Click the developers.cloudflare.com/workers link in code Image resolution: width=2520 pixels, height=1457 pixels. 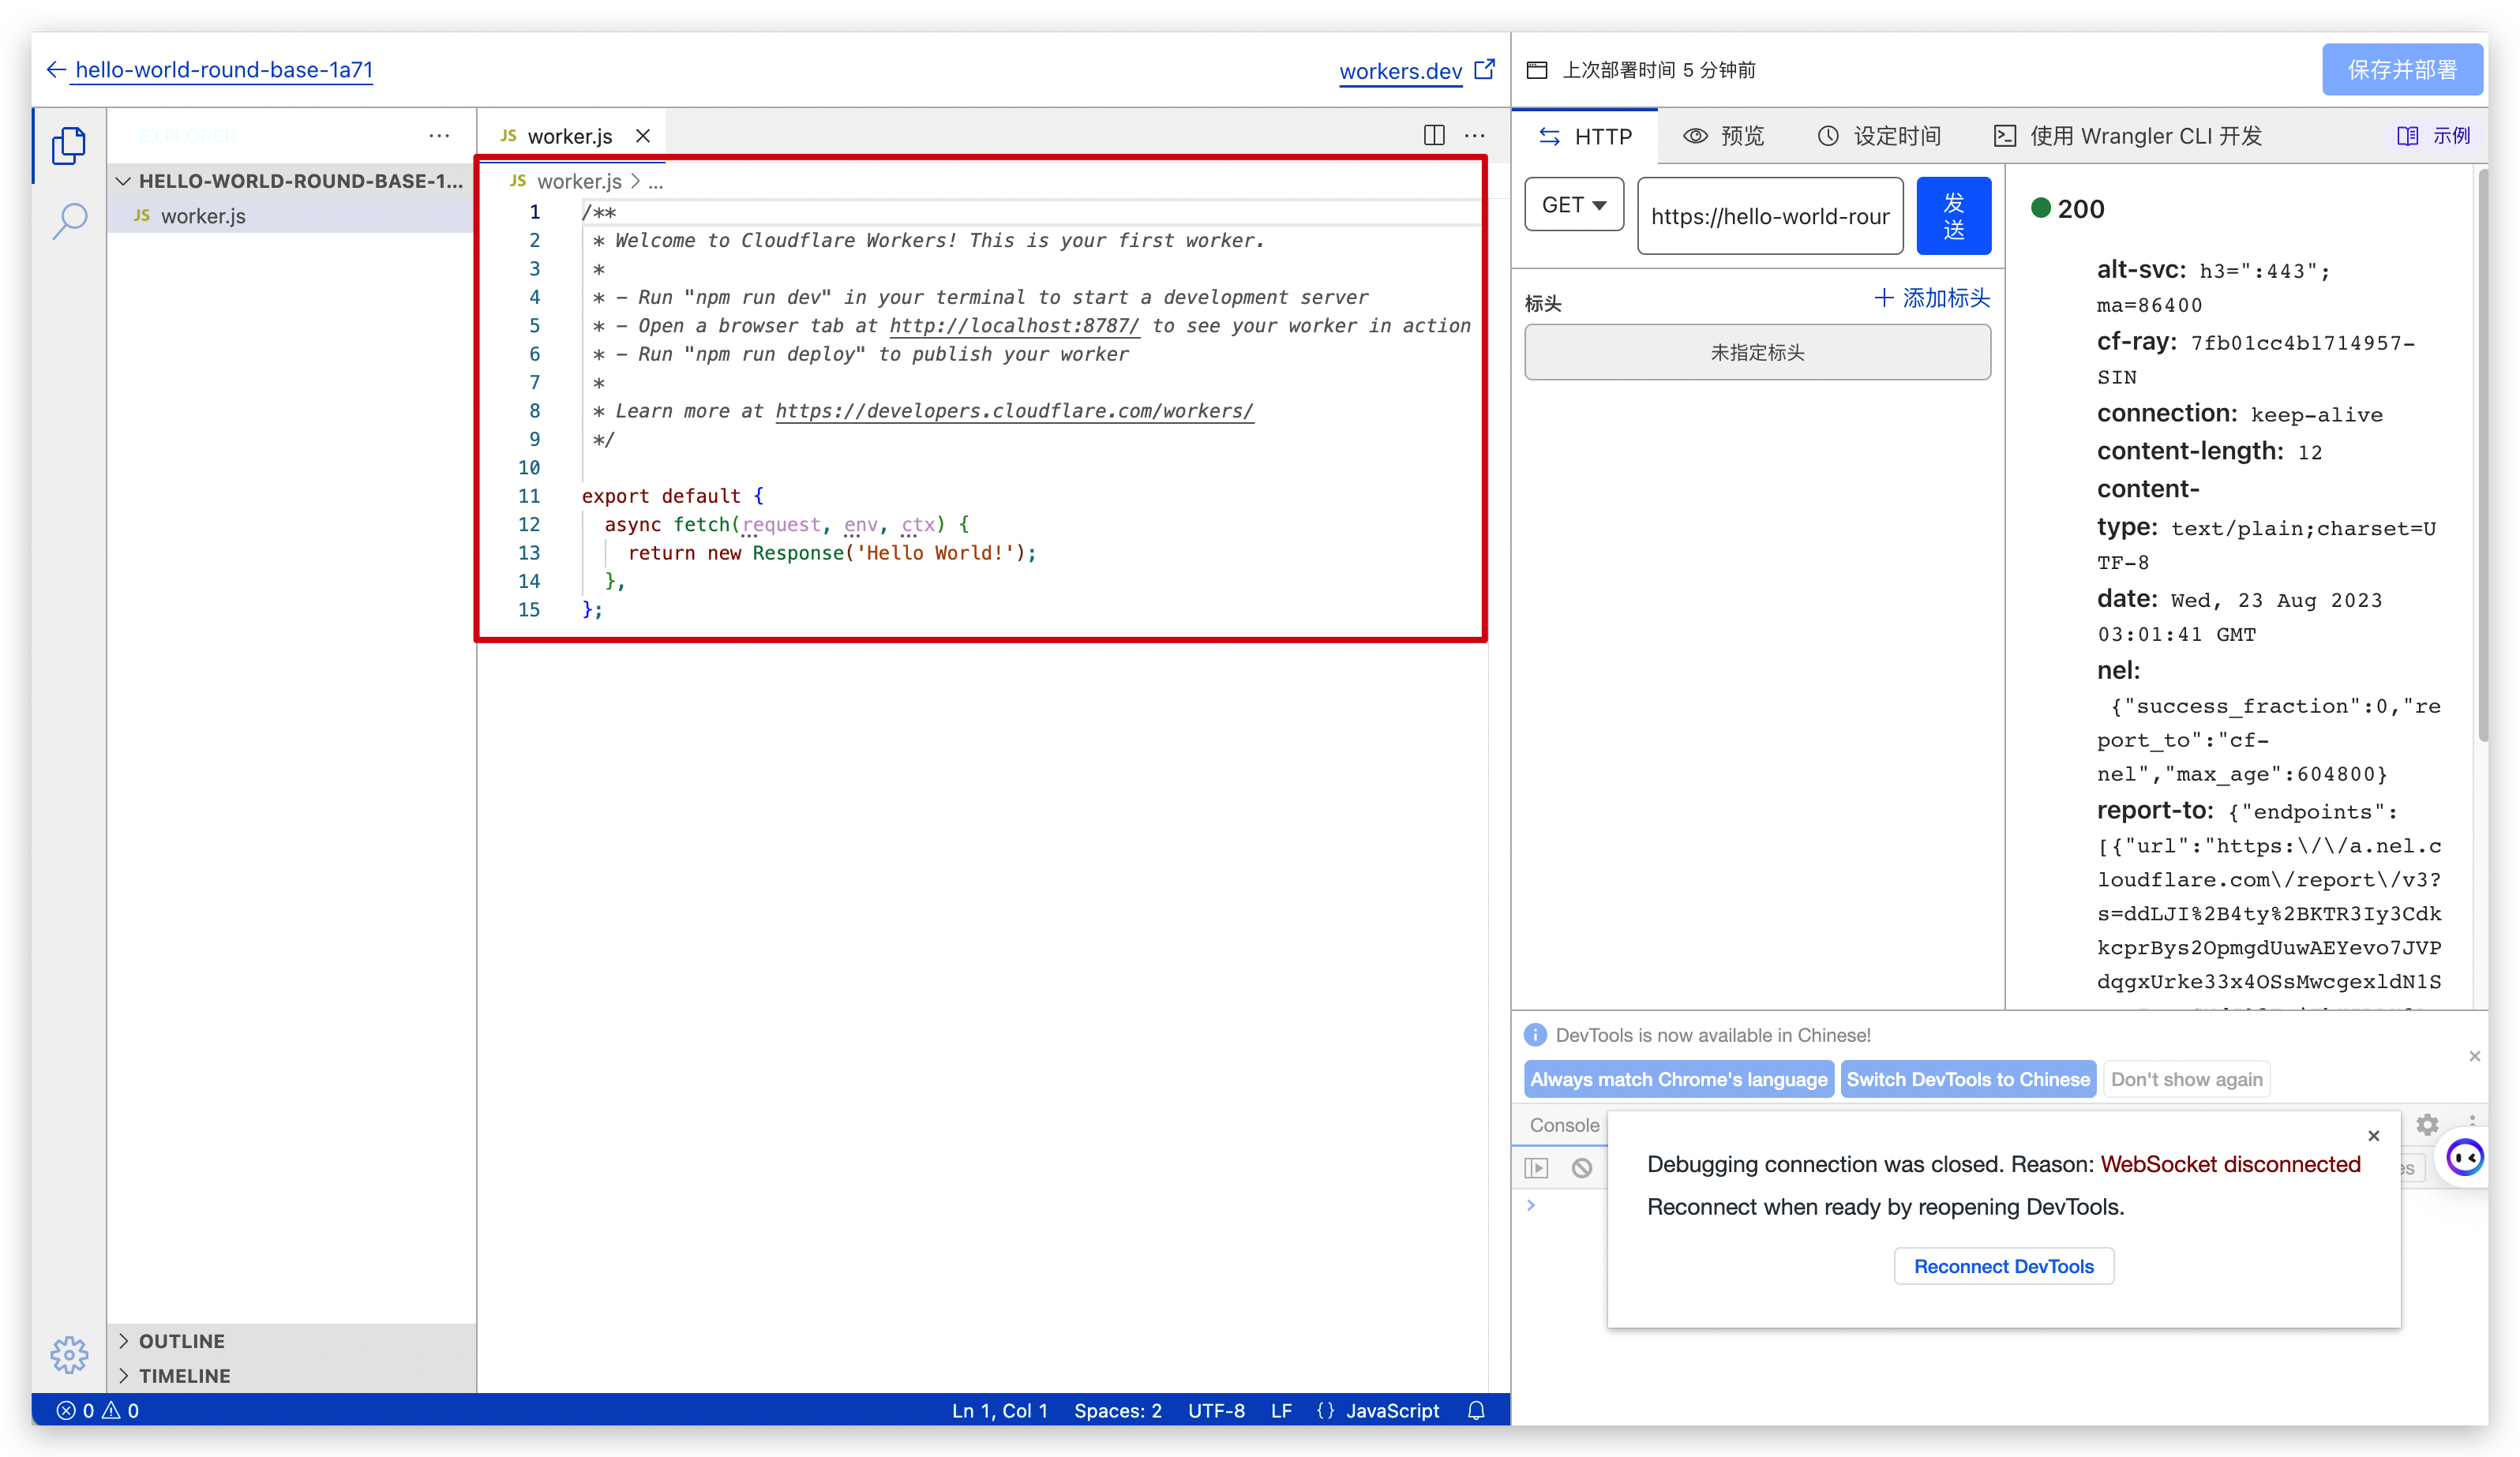(1014, 411)
